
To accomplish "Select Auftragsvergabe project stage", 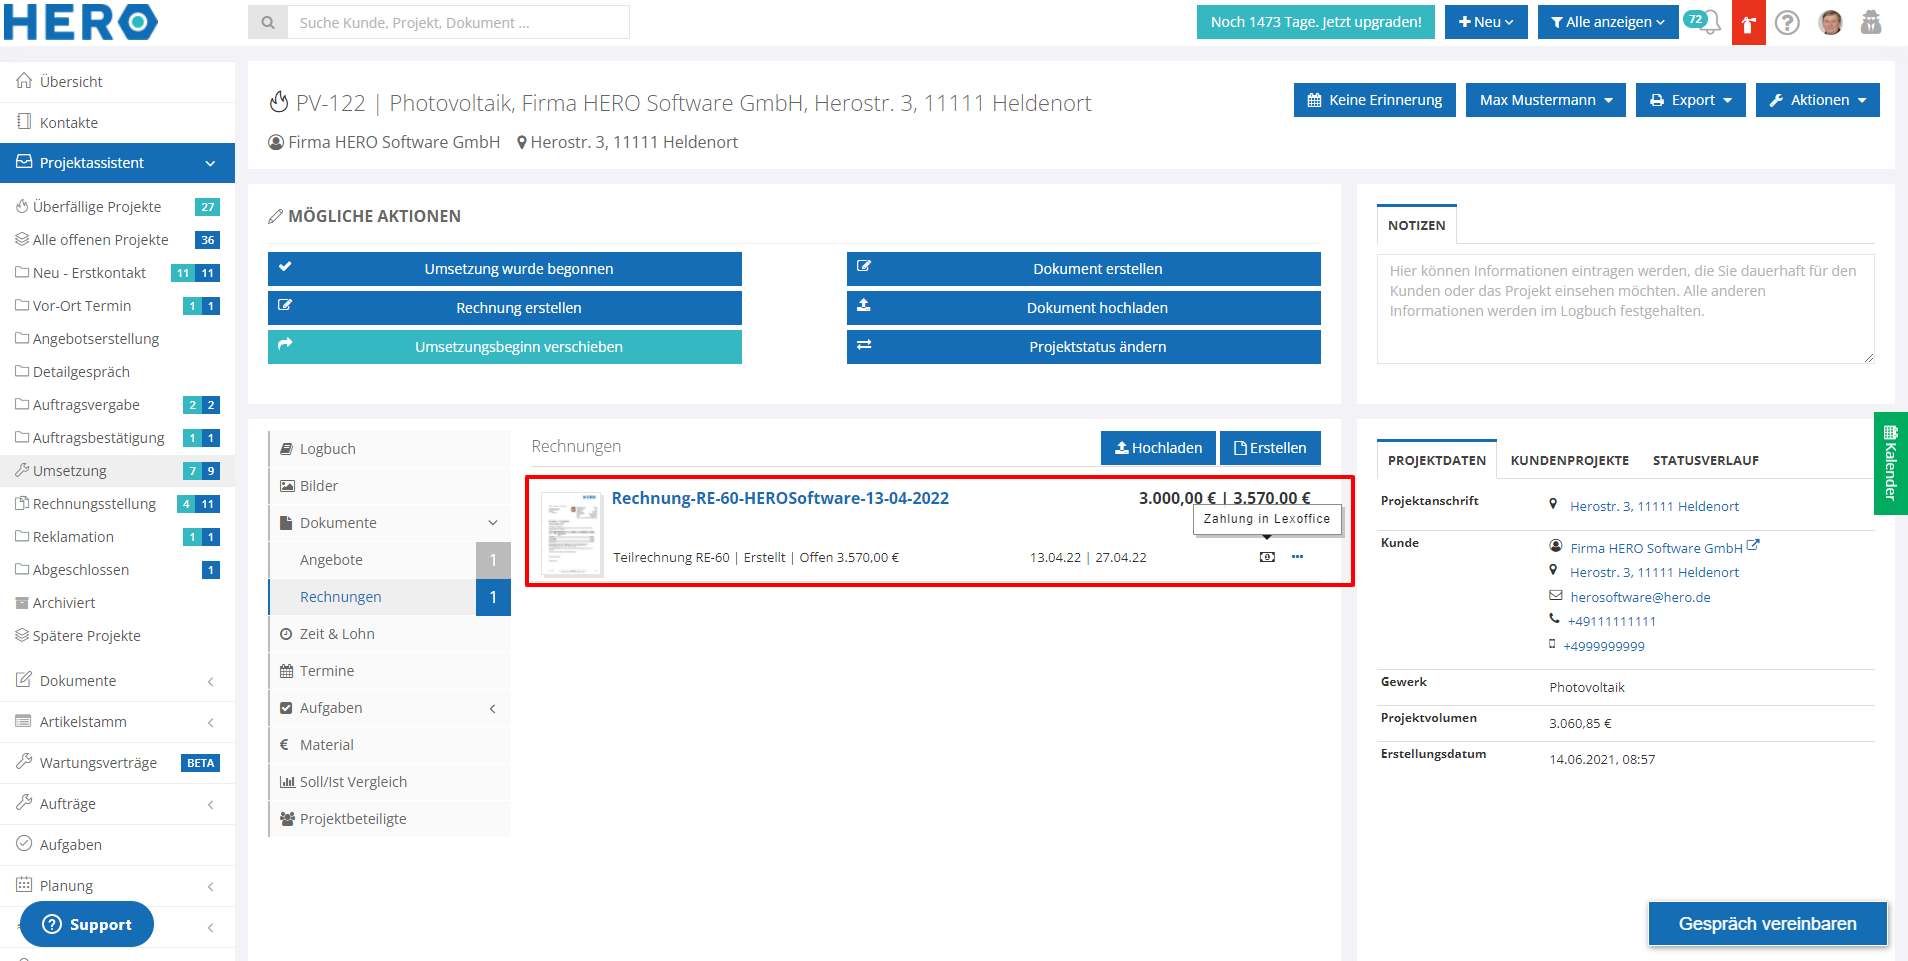I will point(118,405).
